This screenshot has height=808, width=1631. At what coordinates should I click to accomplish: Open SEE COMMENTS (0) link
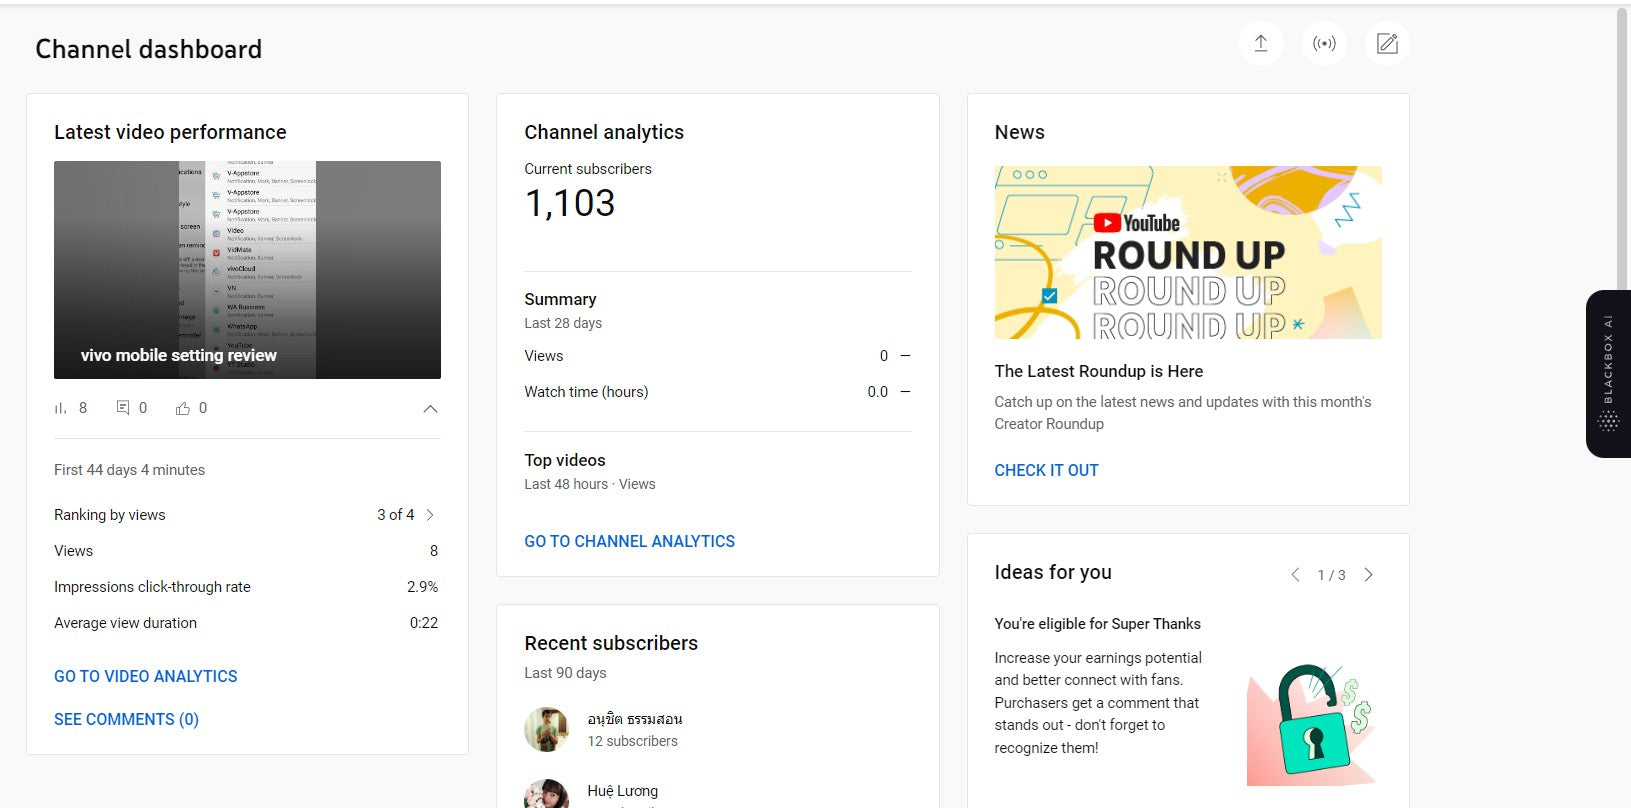coord(126,719)
